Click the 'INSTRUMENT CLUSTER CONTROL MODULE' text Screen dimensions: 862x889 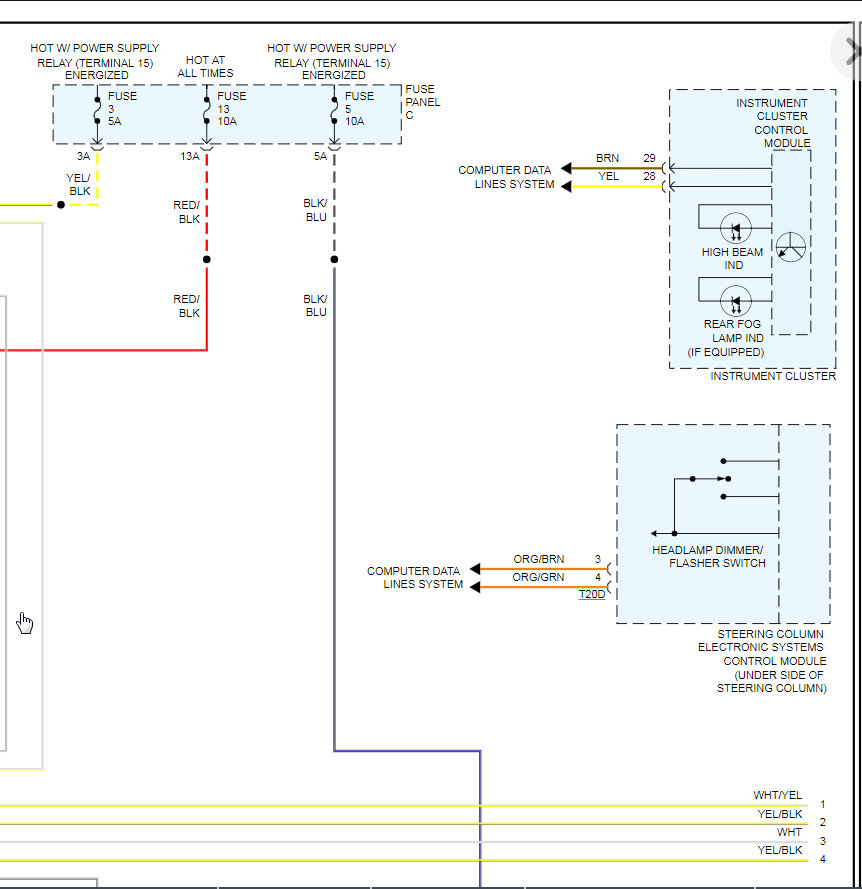pos(773,123)
